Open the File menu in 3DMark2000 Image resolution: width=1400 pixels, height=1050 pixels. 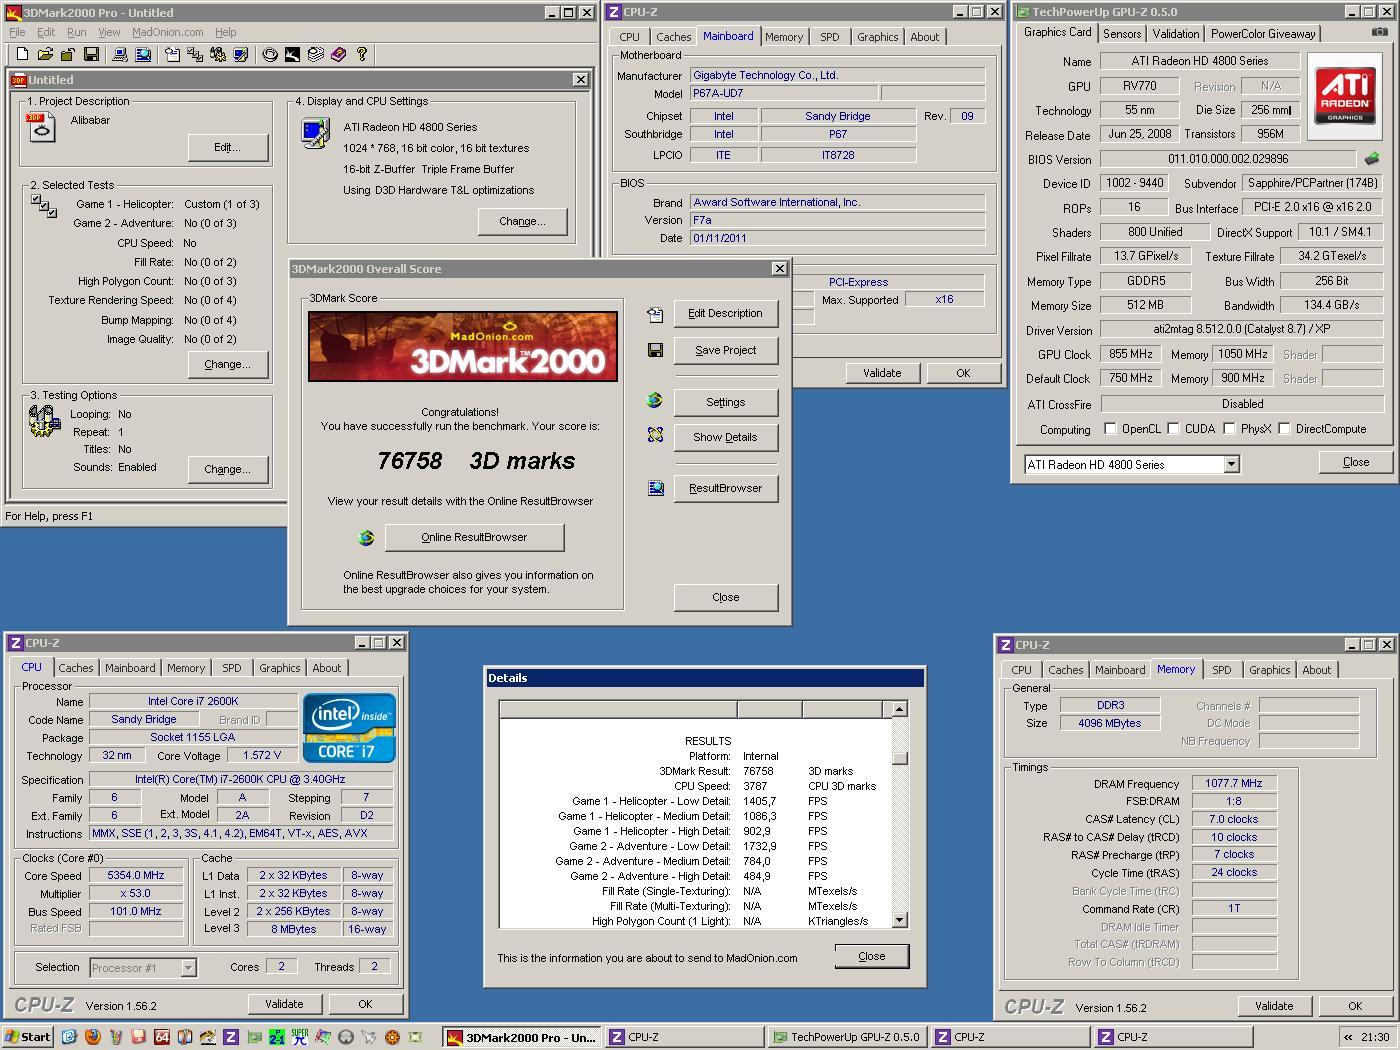(x=17, y=32)
